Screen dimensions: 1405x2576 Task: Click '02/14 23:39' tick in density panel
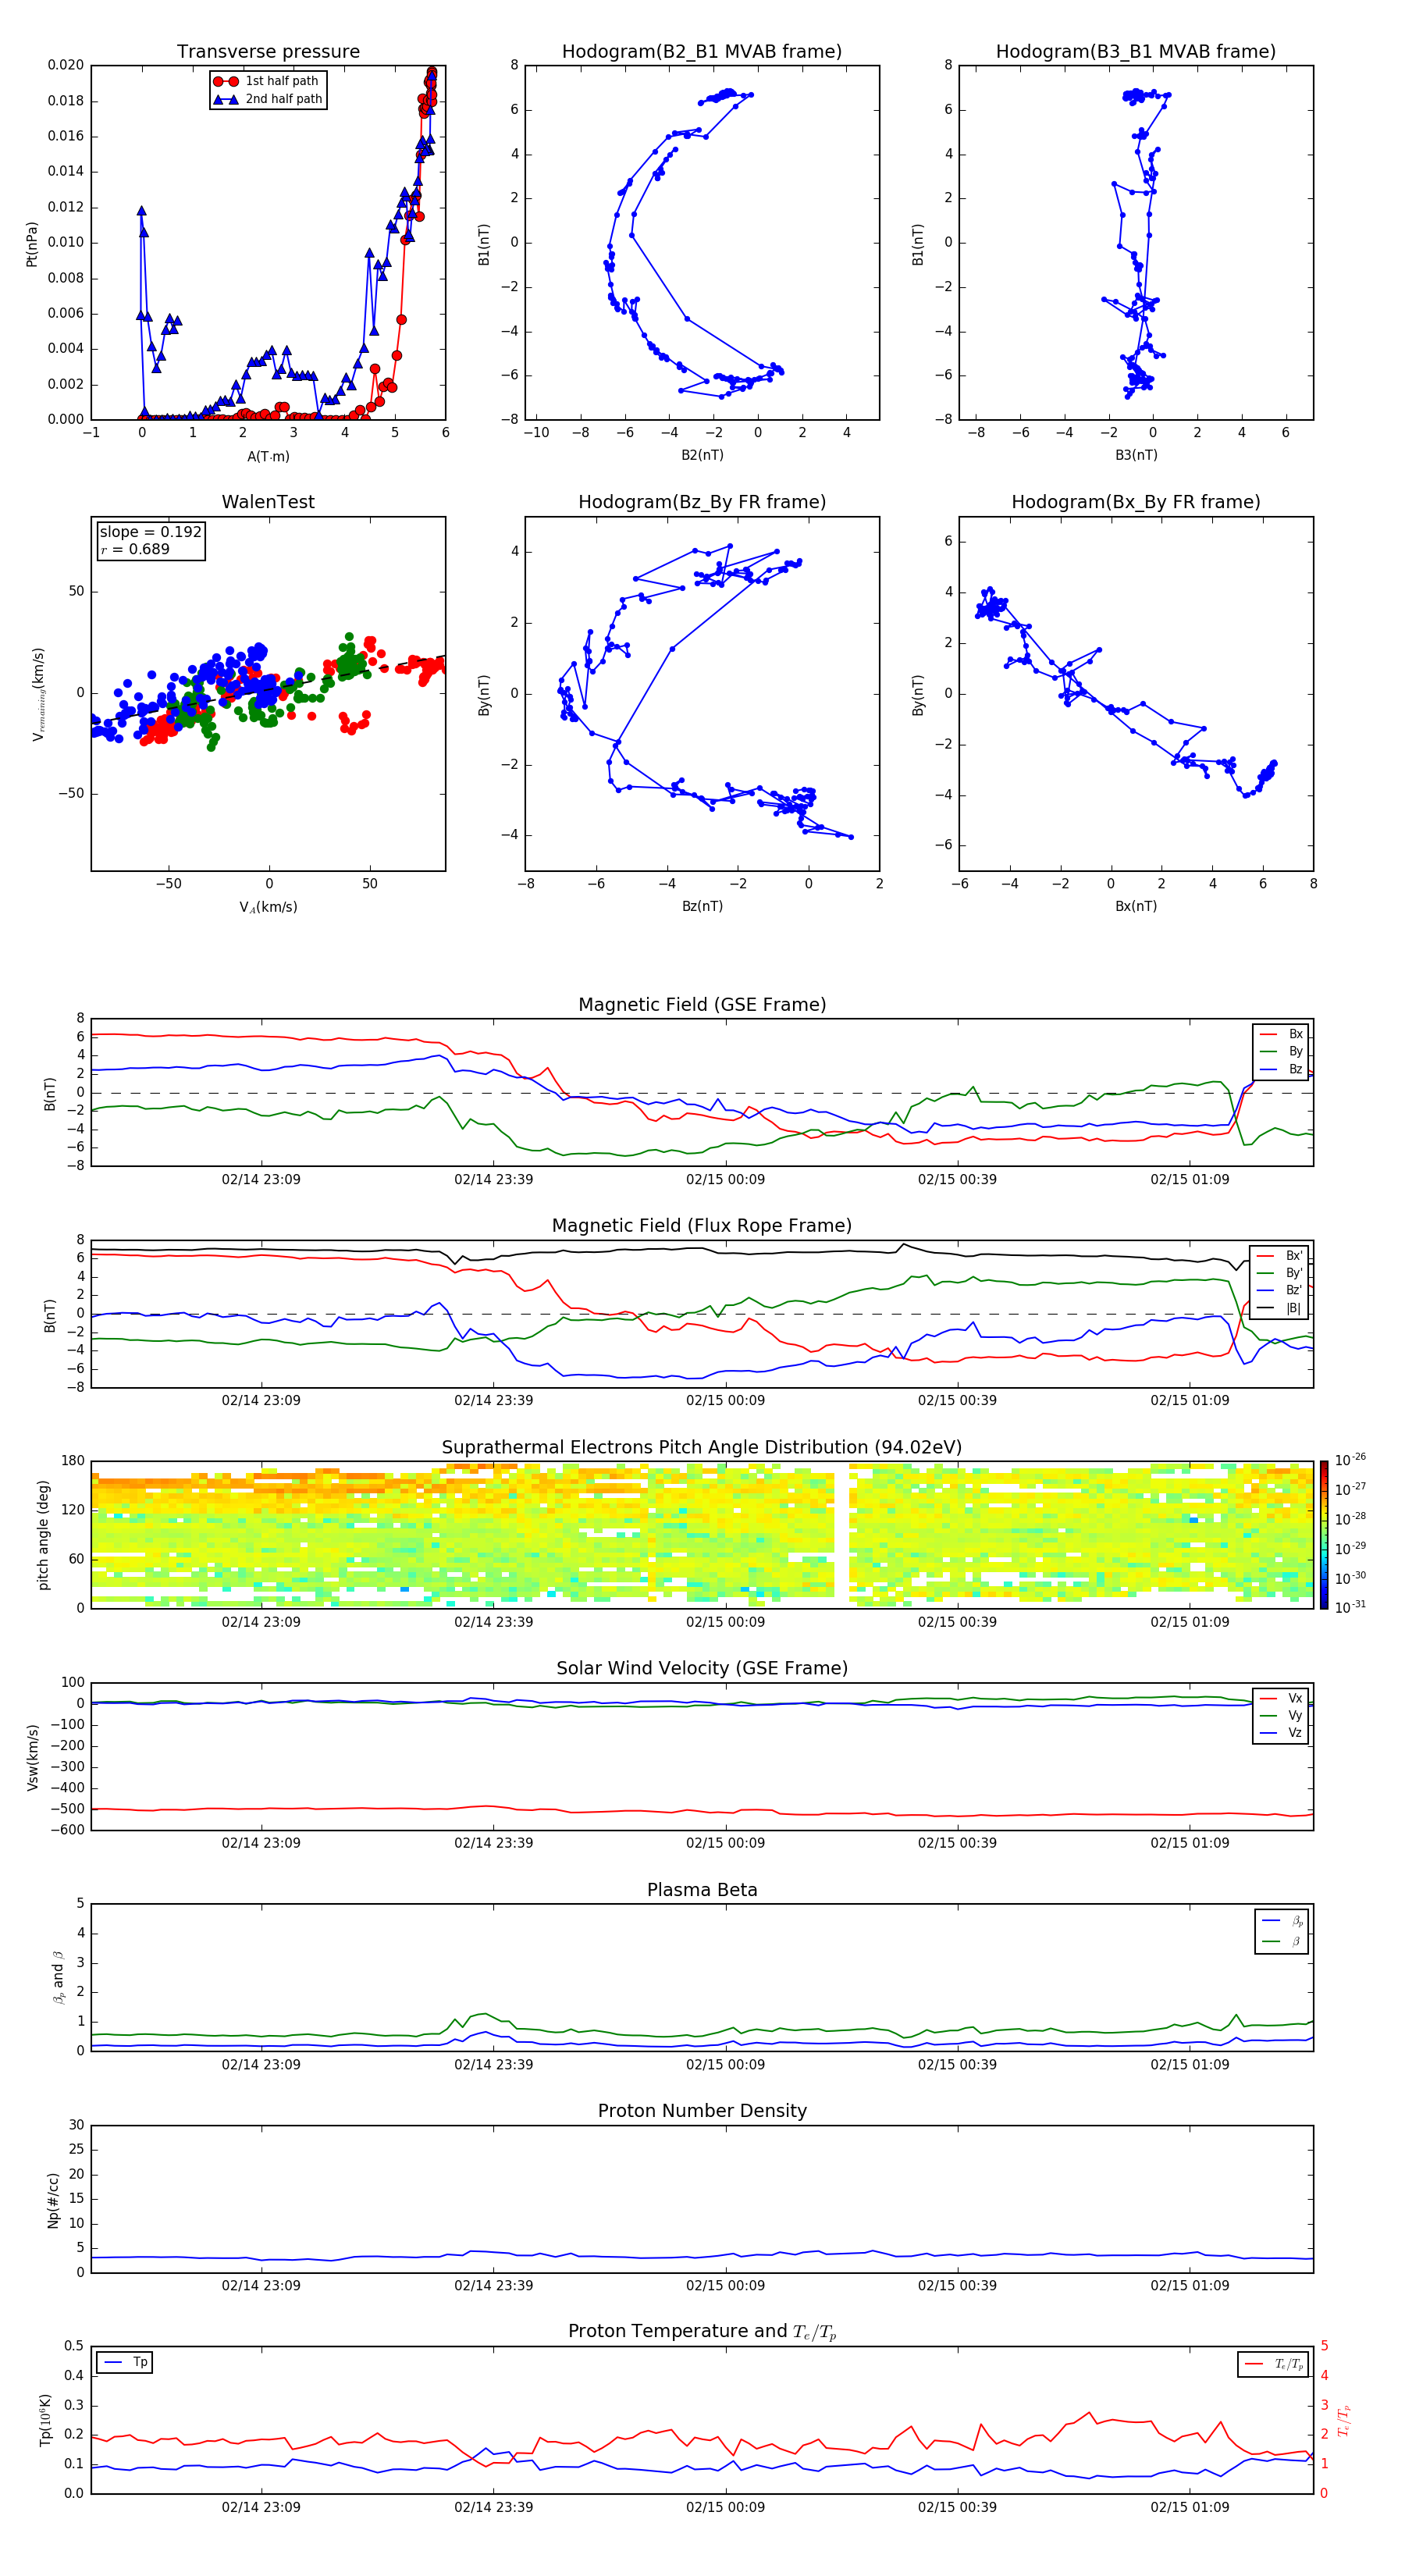pyautogui.click(x=493, y=2285)
